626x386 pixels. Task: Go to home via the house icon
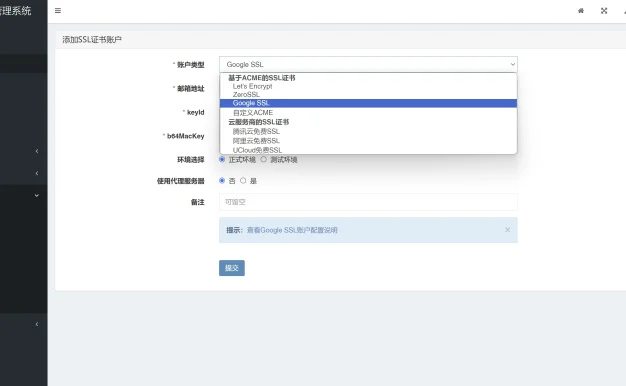[581, 11]
